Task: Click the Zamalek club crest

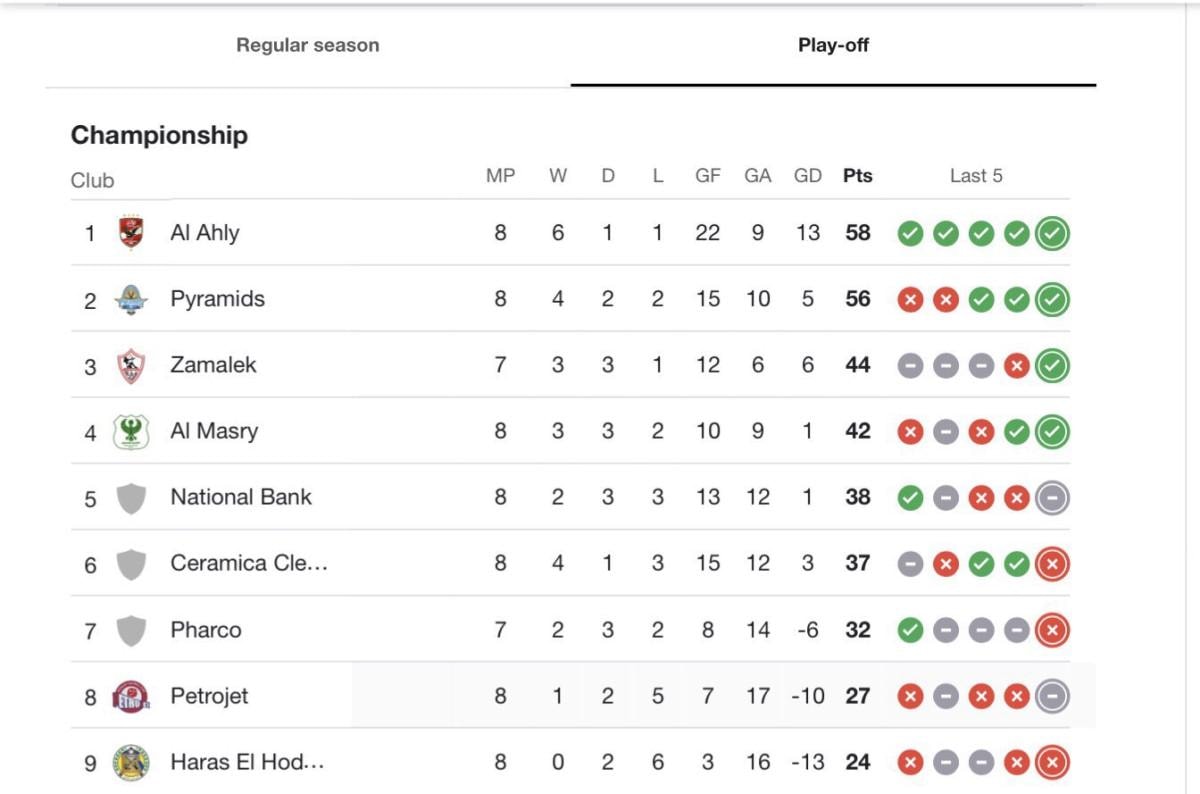Action: (131, 365)
